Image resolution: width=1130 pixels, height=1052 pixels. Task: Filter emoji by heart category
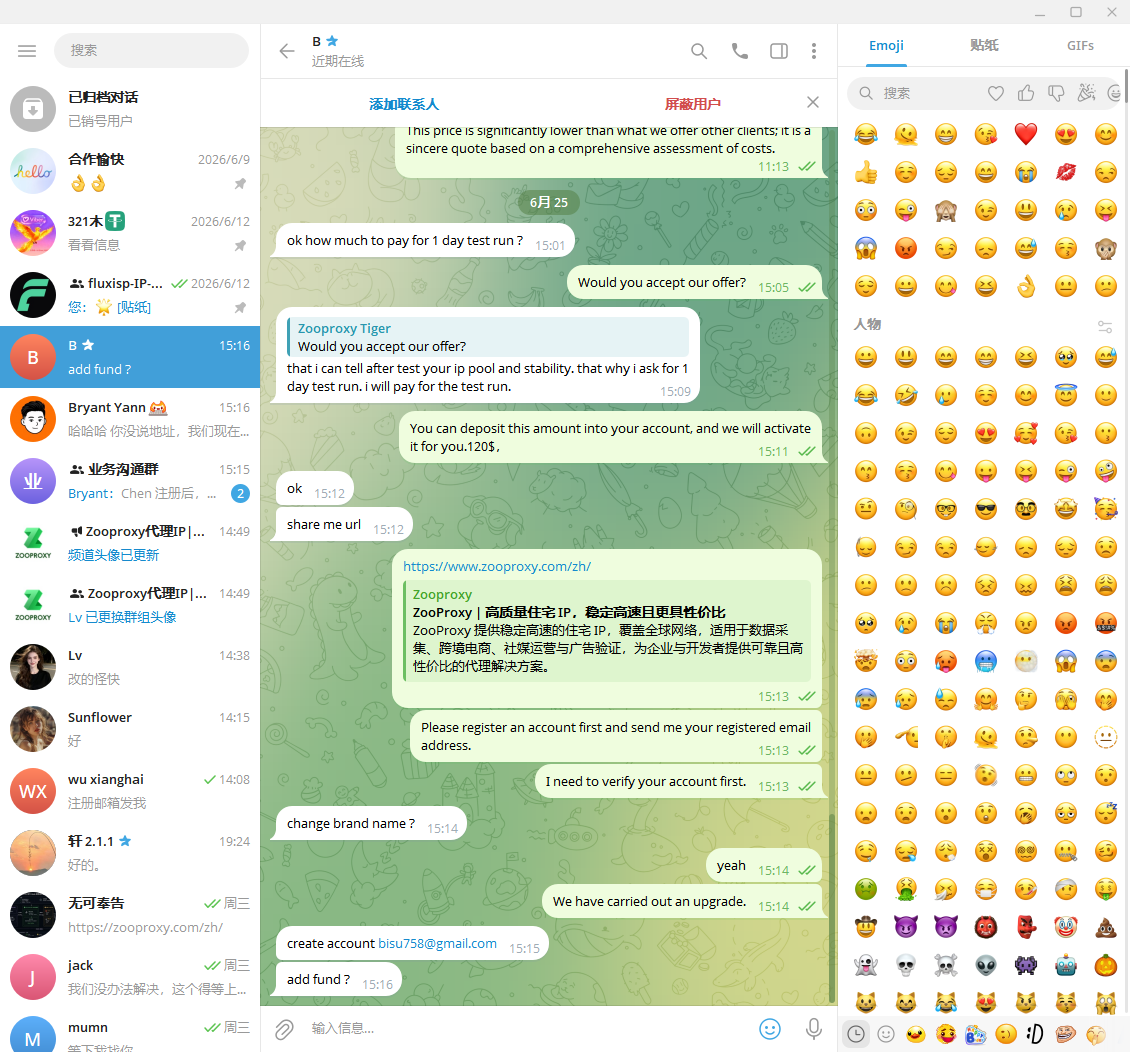coord(995,93)
